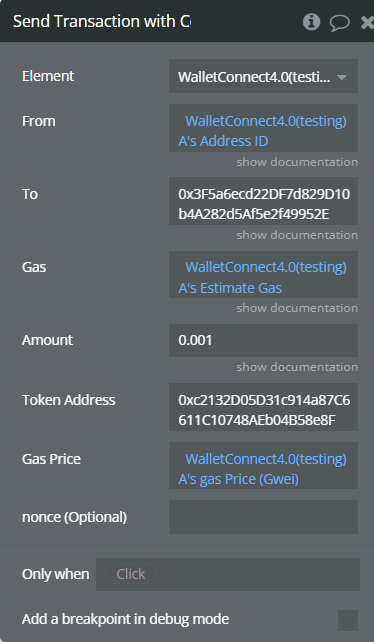Screen dimensions: 374x642
Task: Edit the Gas Price Gwei expression
Action: [x=263, y=466]
